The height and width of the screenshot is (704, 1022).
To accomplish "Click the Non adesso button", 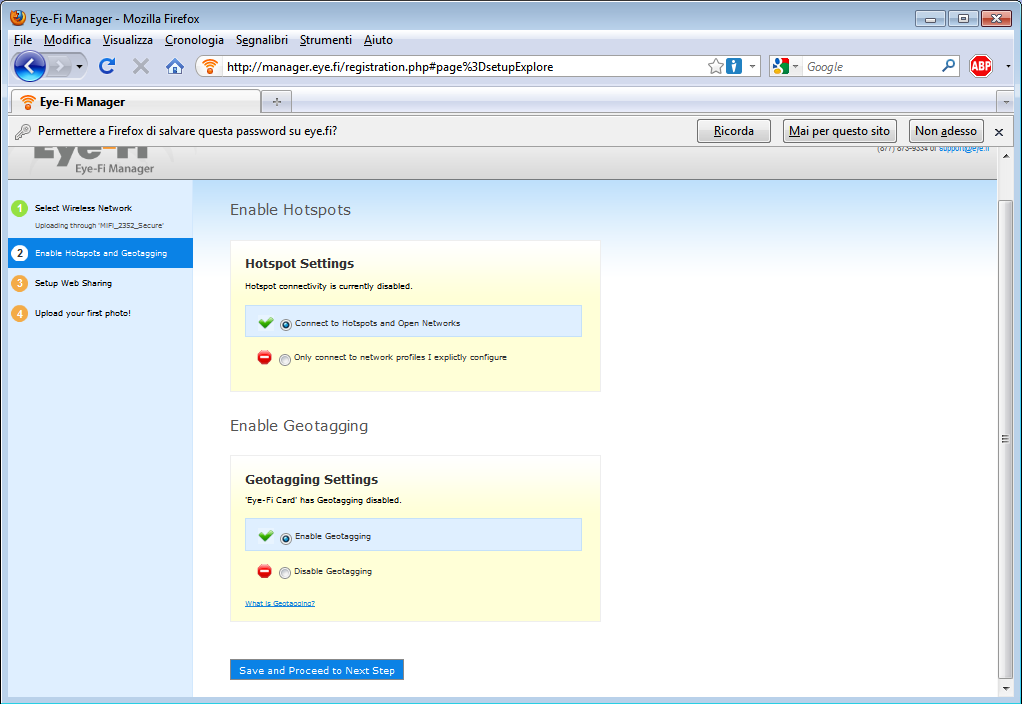I will pos(946,131).
